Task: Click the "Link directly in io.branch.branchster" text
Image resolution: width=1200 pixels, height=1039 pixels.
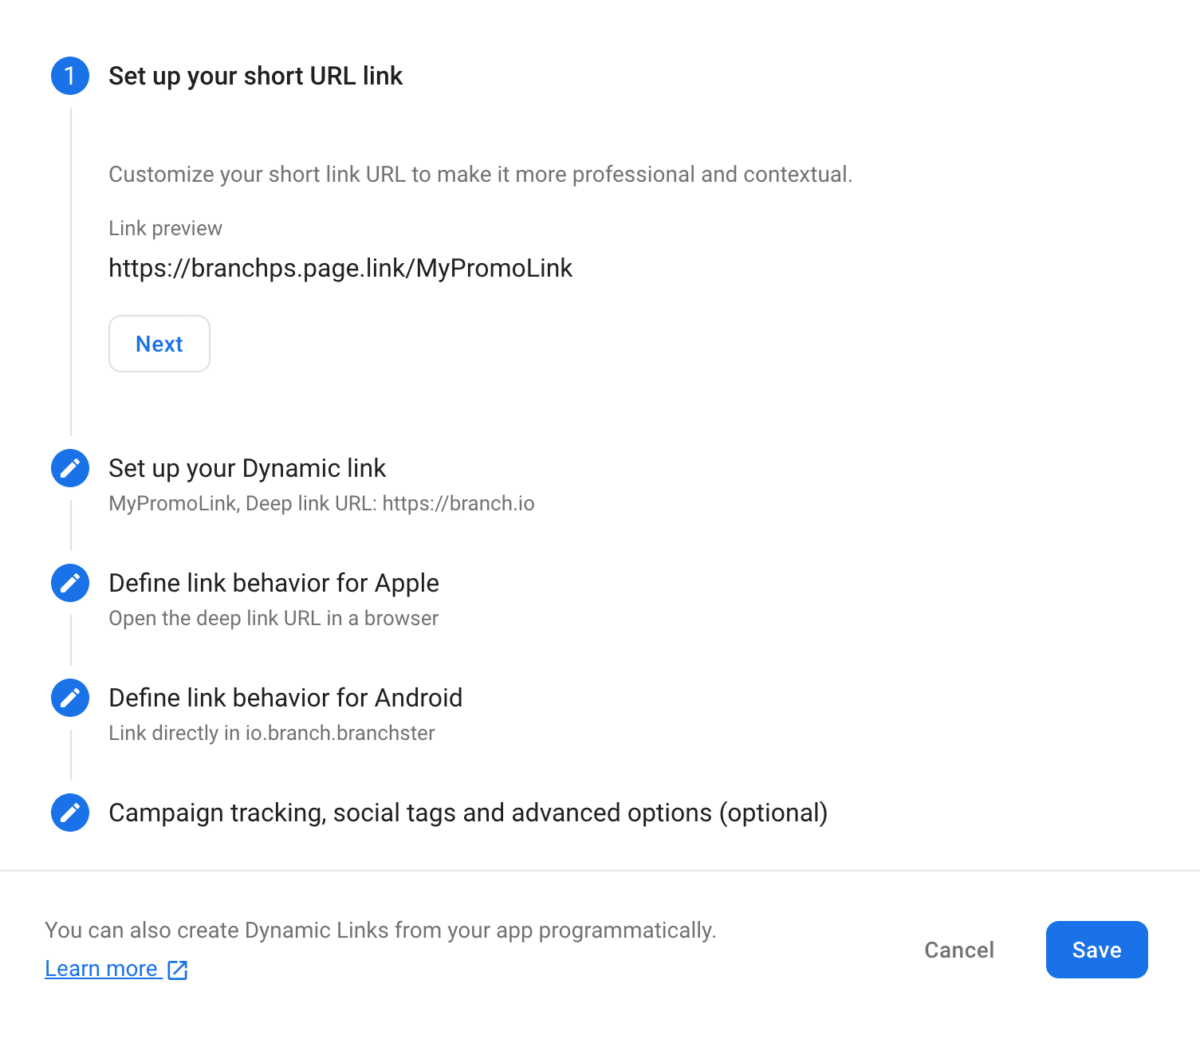Action: tap(271, 733)
